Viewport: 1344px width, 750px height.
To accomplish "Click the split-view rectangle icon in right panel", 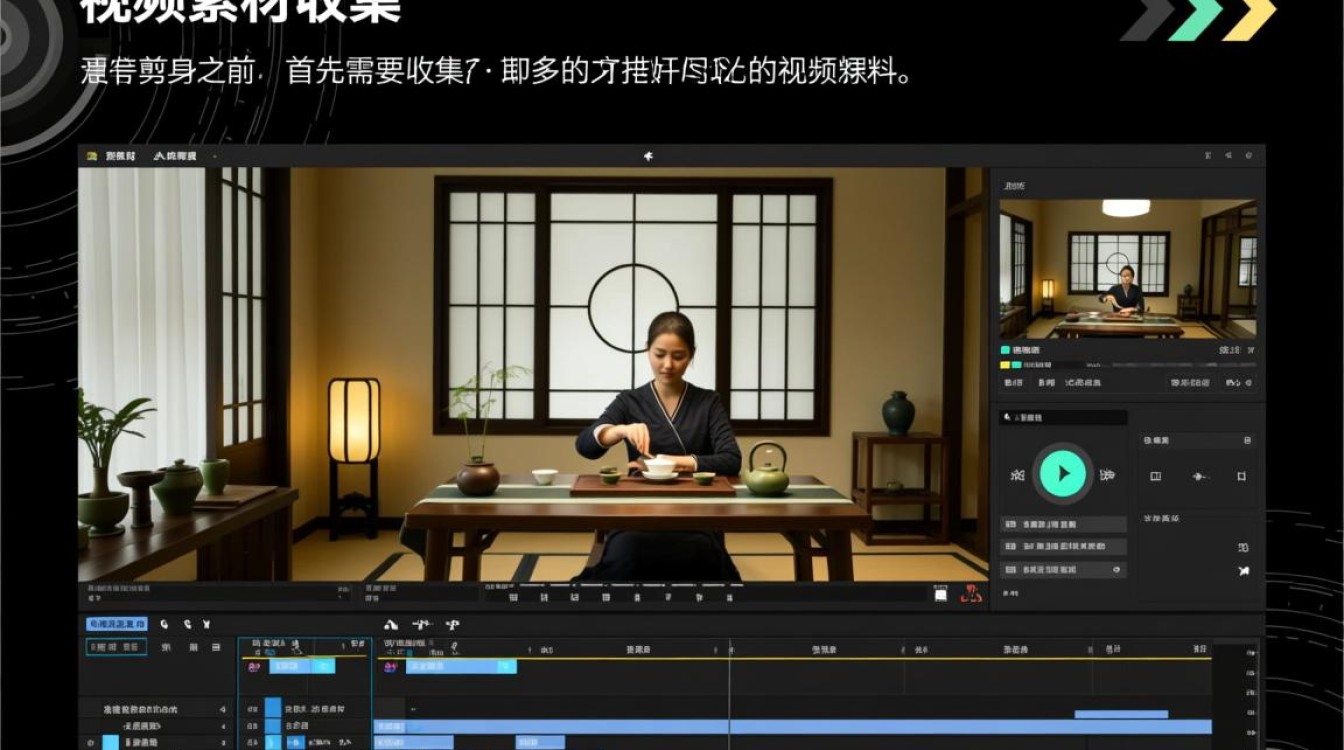I will 1155,477.
